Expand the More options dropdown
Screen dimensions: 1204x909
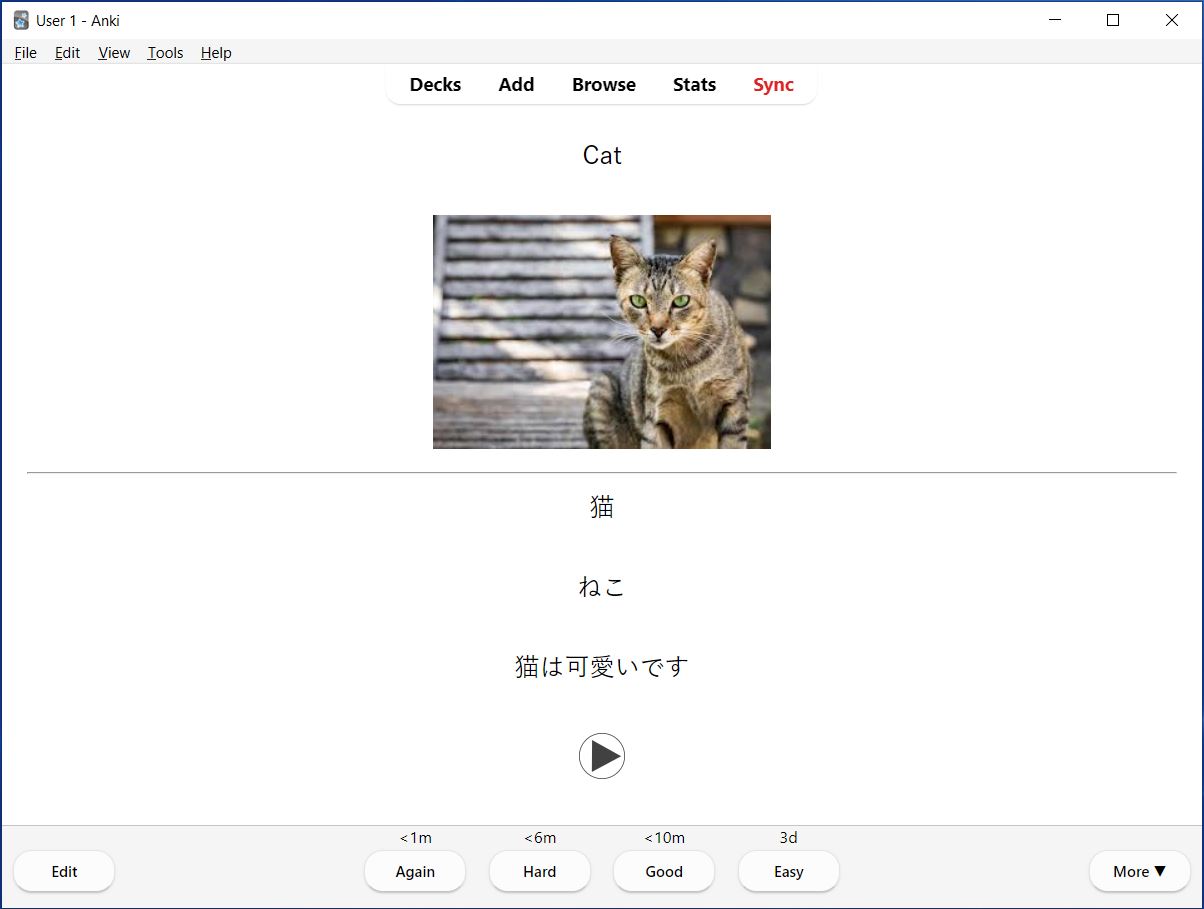tap(1140, 871)
